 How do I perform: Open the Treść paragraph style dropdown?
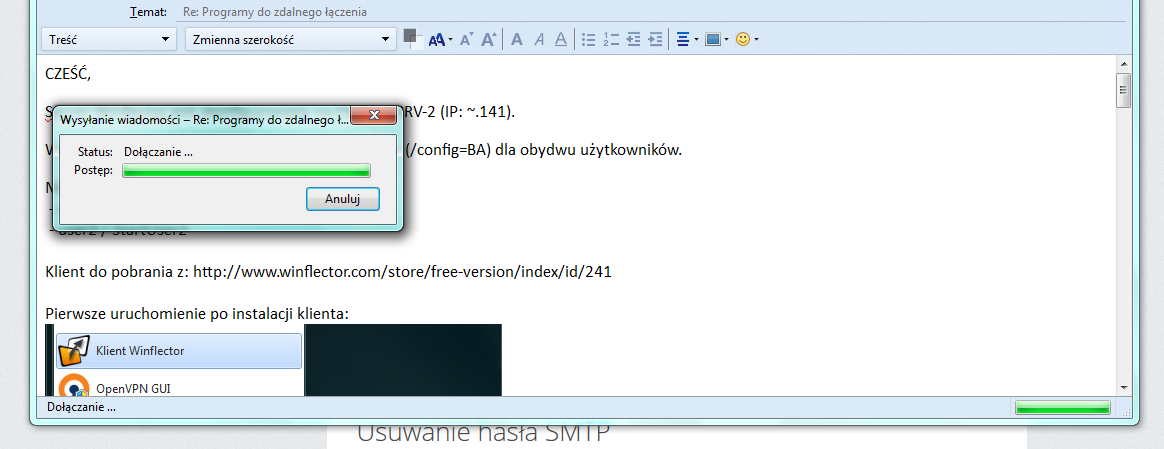[x=109, y=39]
